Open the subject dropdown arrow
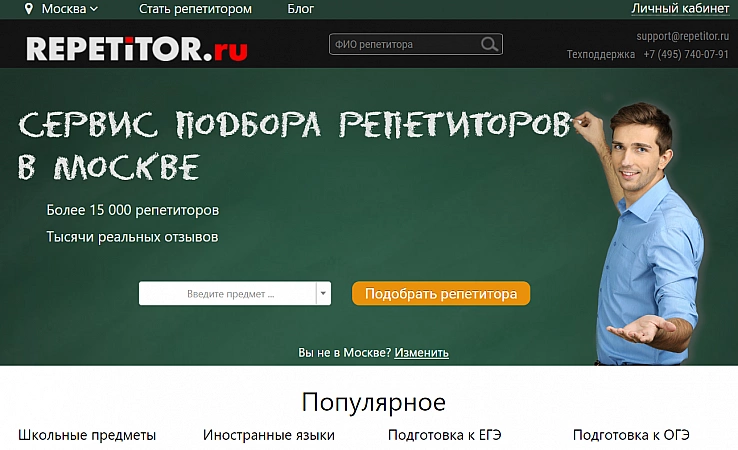 pyautogui.click(x=323, y=294)
